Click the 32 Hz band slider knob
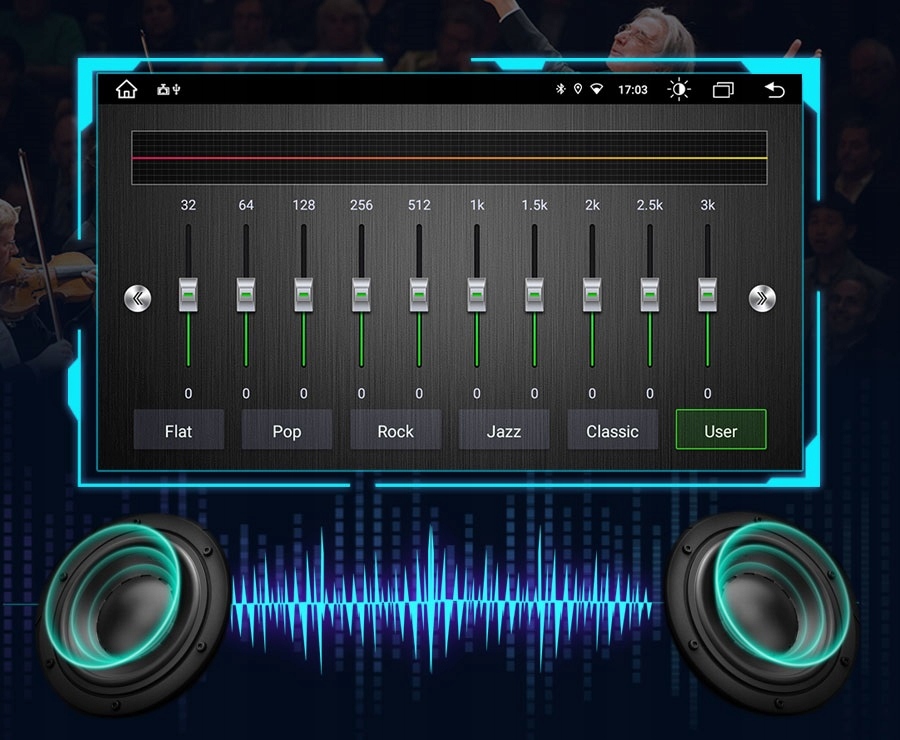This screenshot has width=900, height=740. 188,295
